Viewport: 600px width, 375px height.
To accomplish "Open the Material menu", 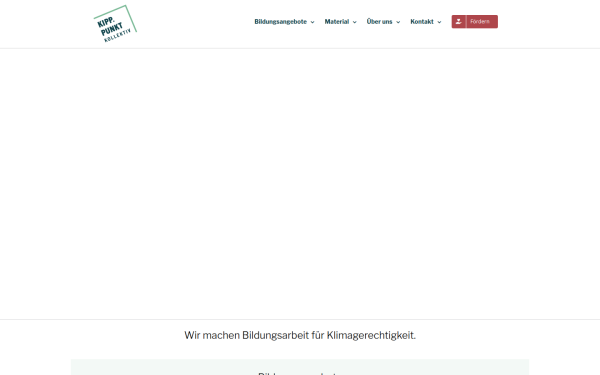I will [337, 22].
